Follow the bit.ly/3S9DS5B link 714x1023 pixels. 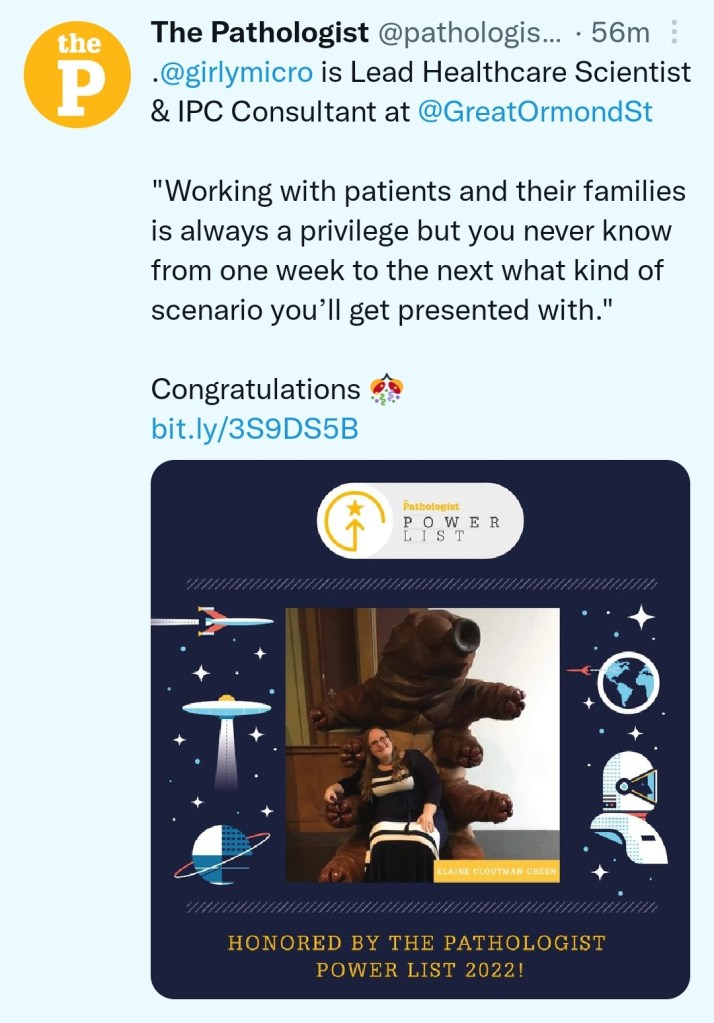pyautogui.click(x=254, y=428)
